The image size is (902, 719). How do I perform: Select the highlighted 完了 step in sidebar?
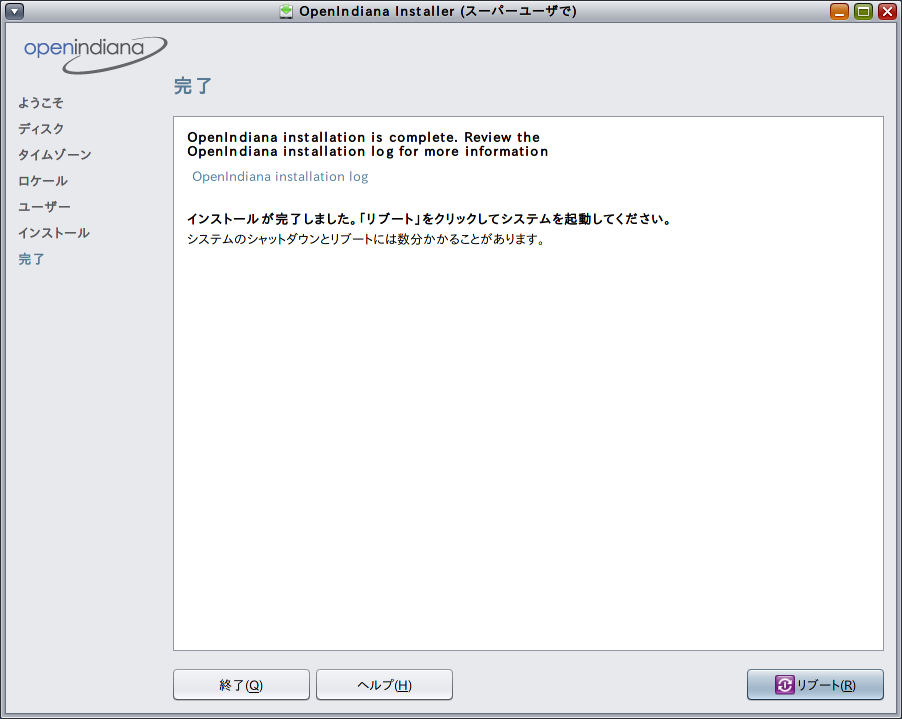click(31, 259)
